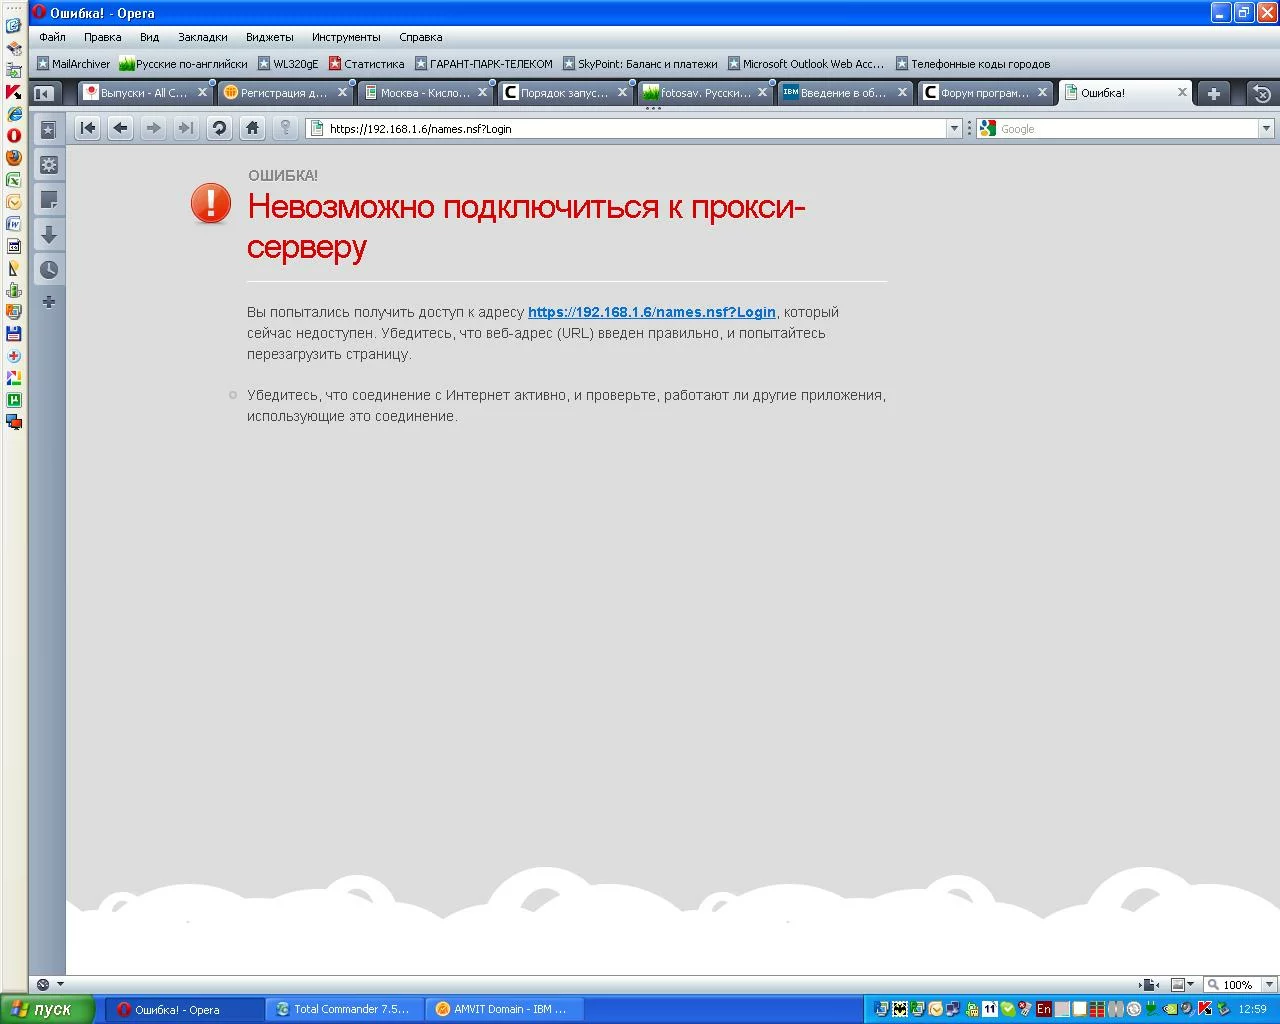Click the Rewind navigation button

coord(88,128)
